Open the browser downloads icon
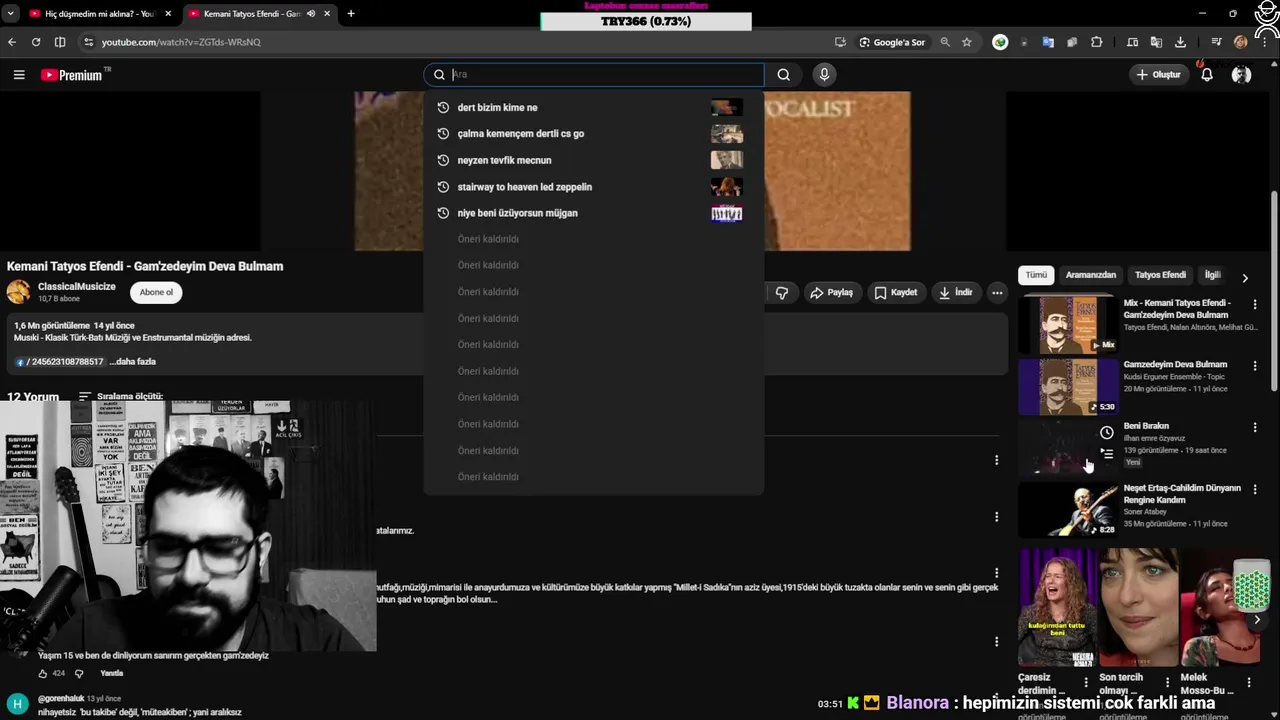Viewport: 1280px width, 720px height. click(1180, 42)
